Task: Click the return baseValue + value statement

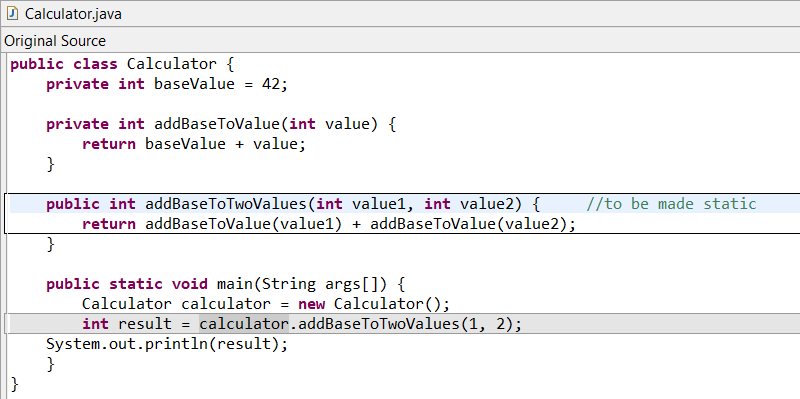Action: click(x=194, y=144)
